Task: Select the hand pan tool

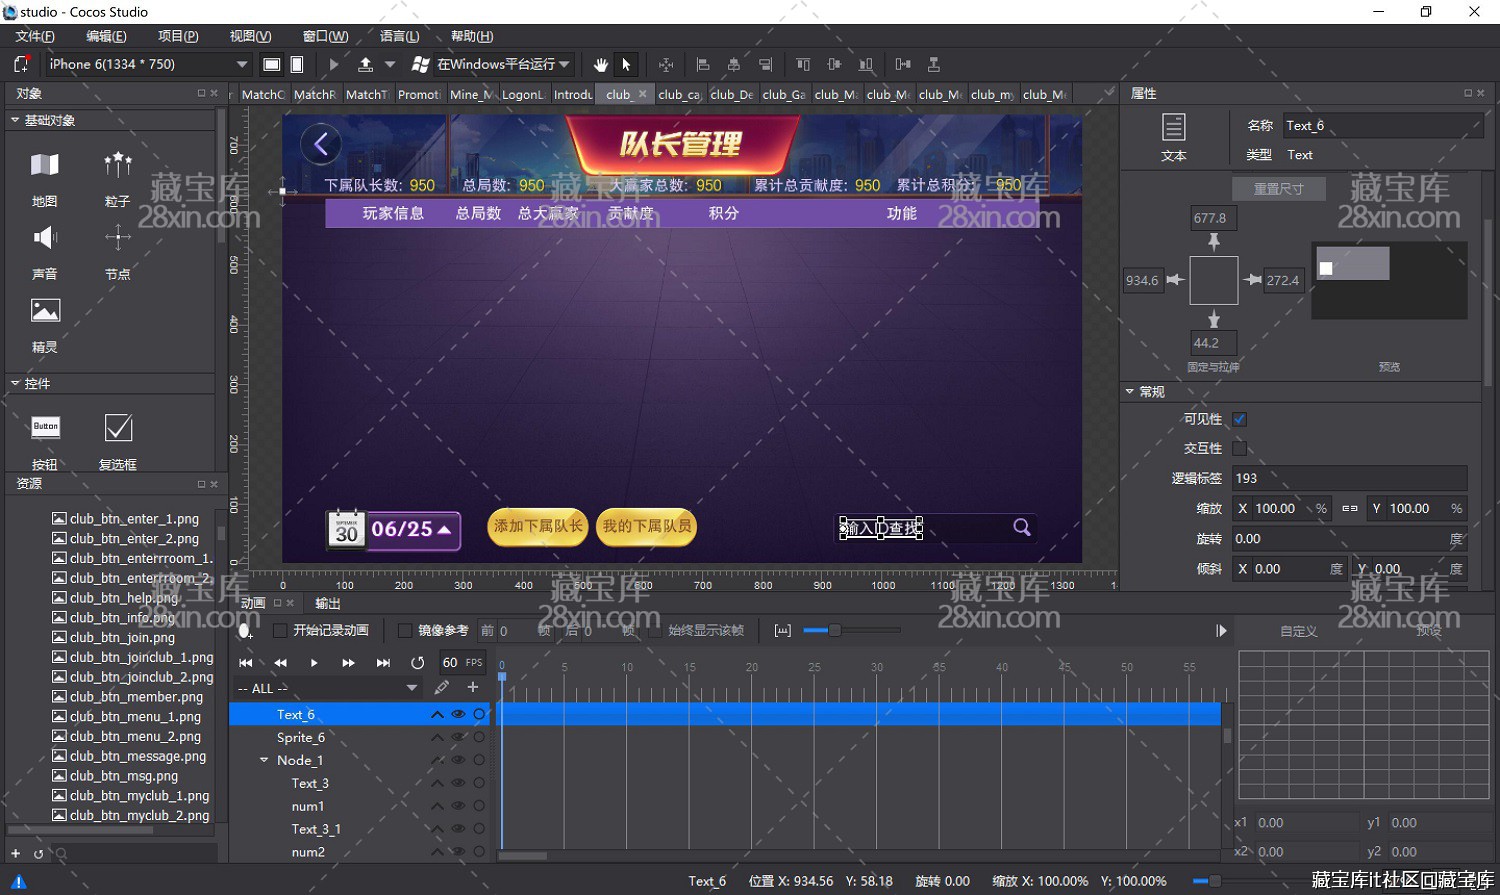Action: click(x=600, y=64)
